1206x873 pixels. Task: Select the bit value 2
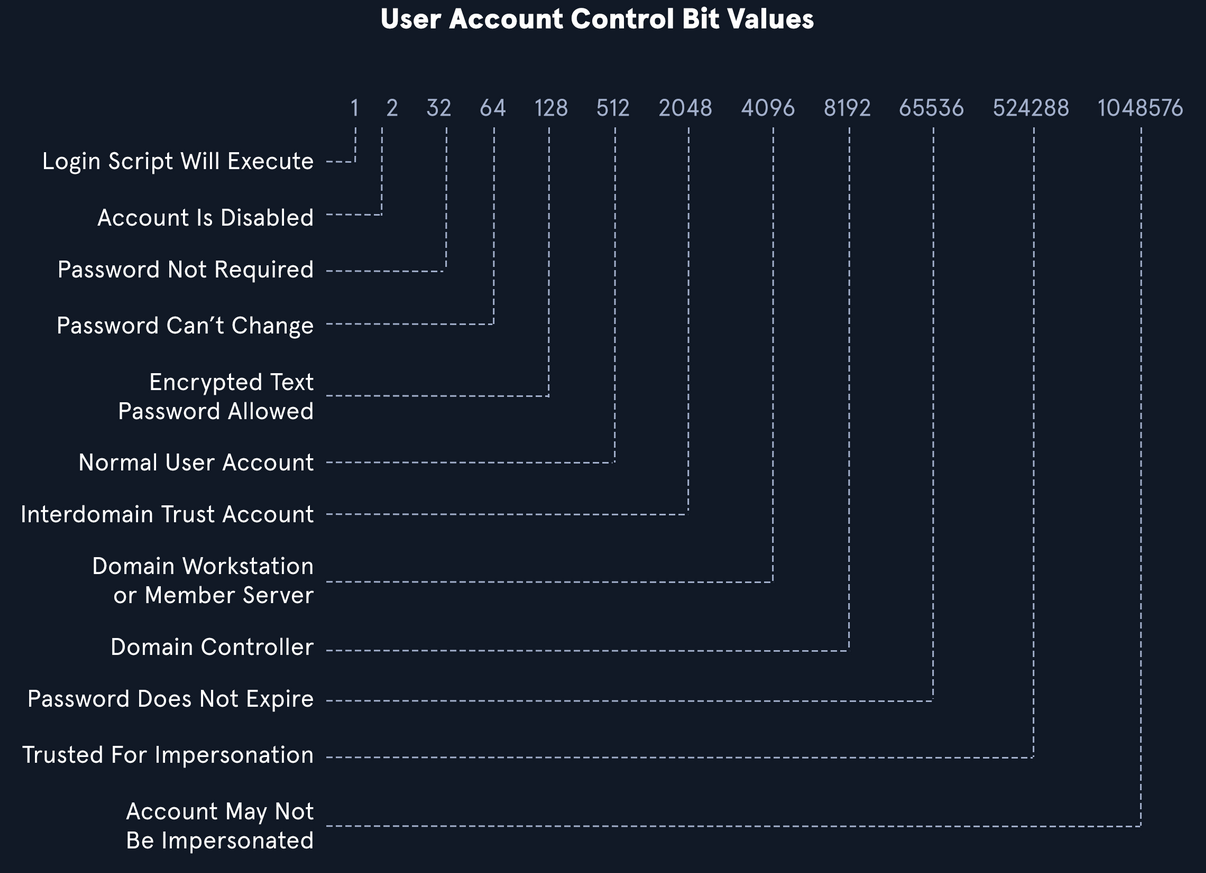tap(392, 108)
